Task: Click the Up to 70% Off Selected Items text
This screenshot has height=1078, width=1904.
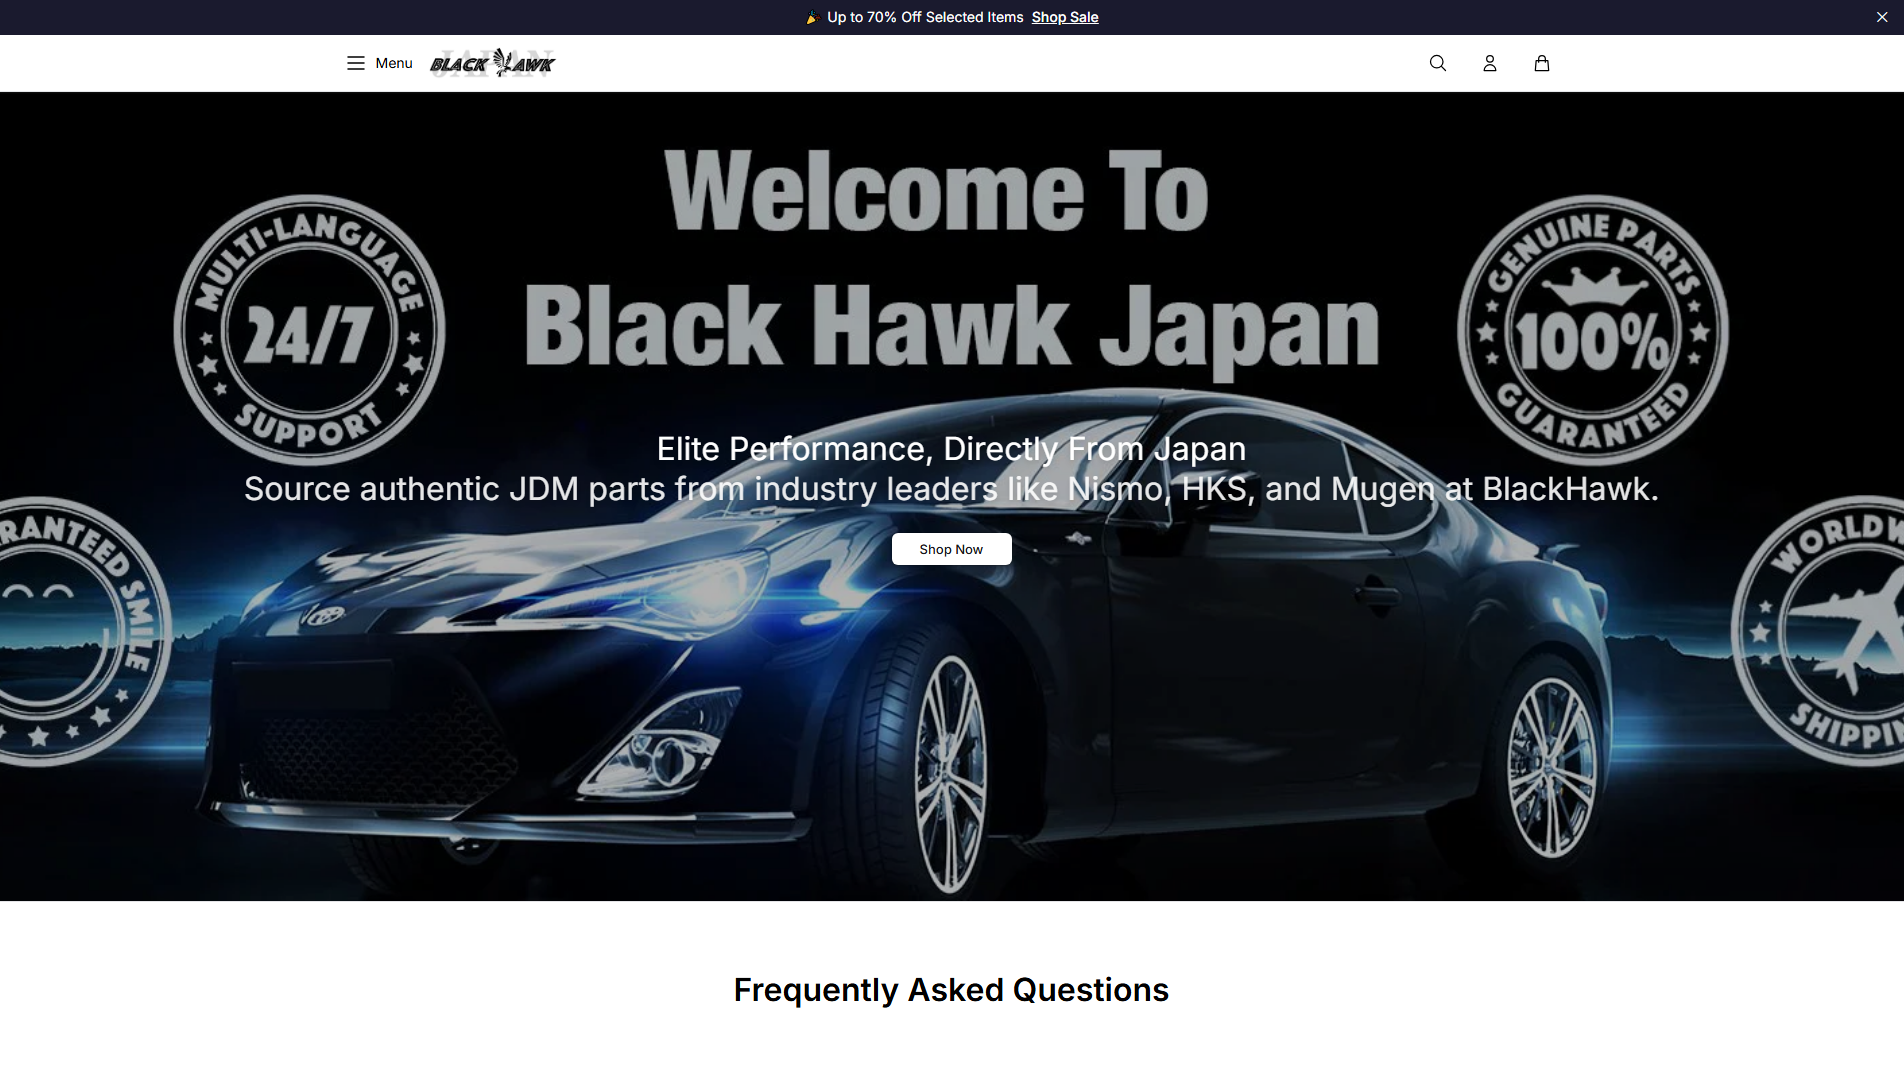Action: [x=925, y=17]
